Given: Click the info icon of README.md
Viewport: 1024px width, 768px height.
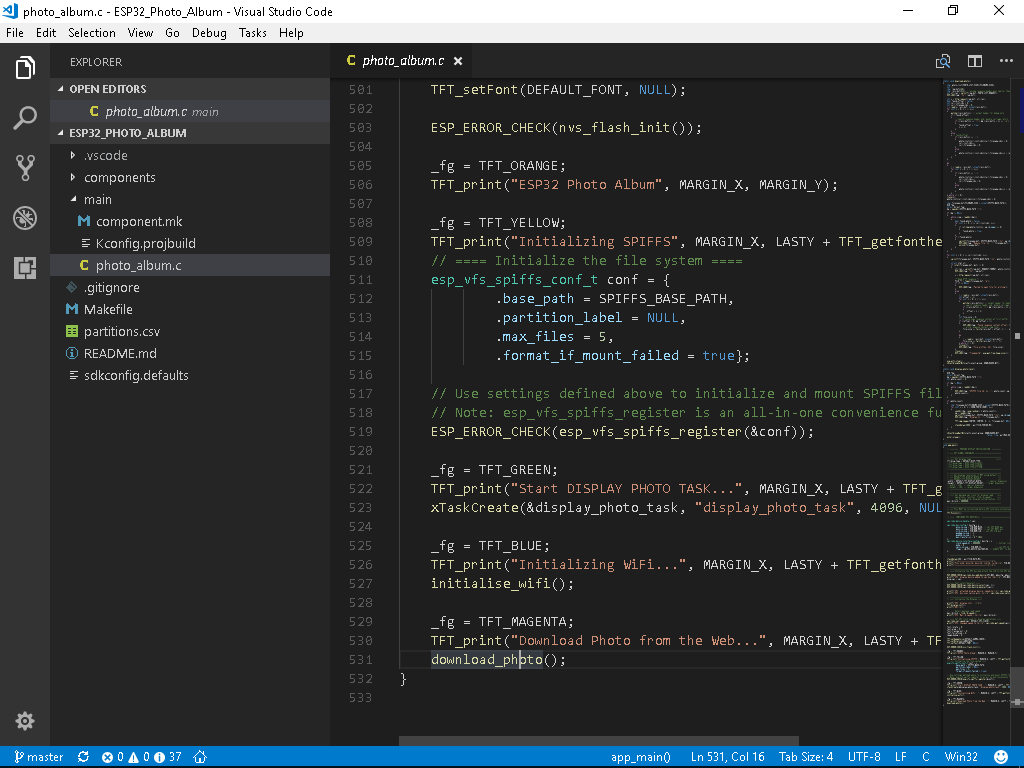Looking at the screenshot, I should point(72,353).
